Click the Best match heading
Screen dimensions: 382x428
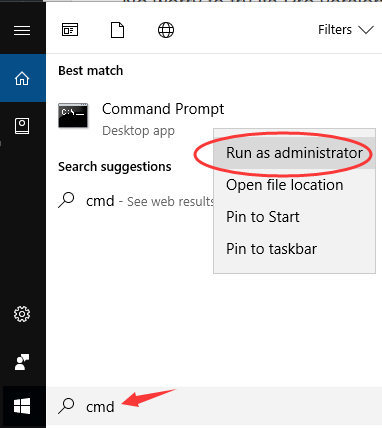point(91,71)
